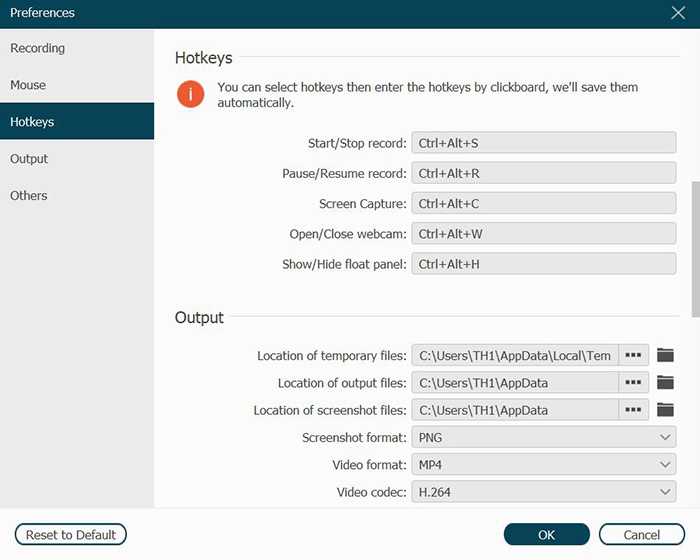Select the Show/Hide float panel hotkey field
The height and width of the screenshot is (560, 700).
point(543,264)
